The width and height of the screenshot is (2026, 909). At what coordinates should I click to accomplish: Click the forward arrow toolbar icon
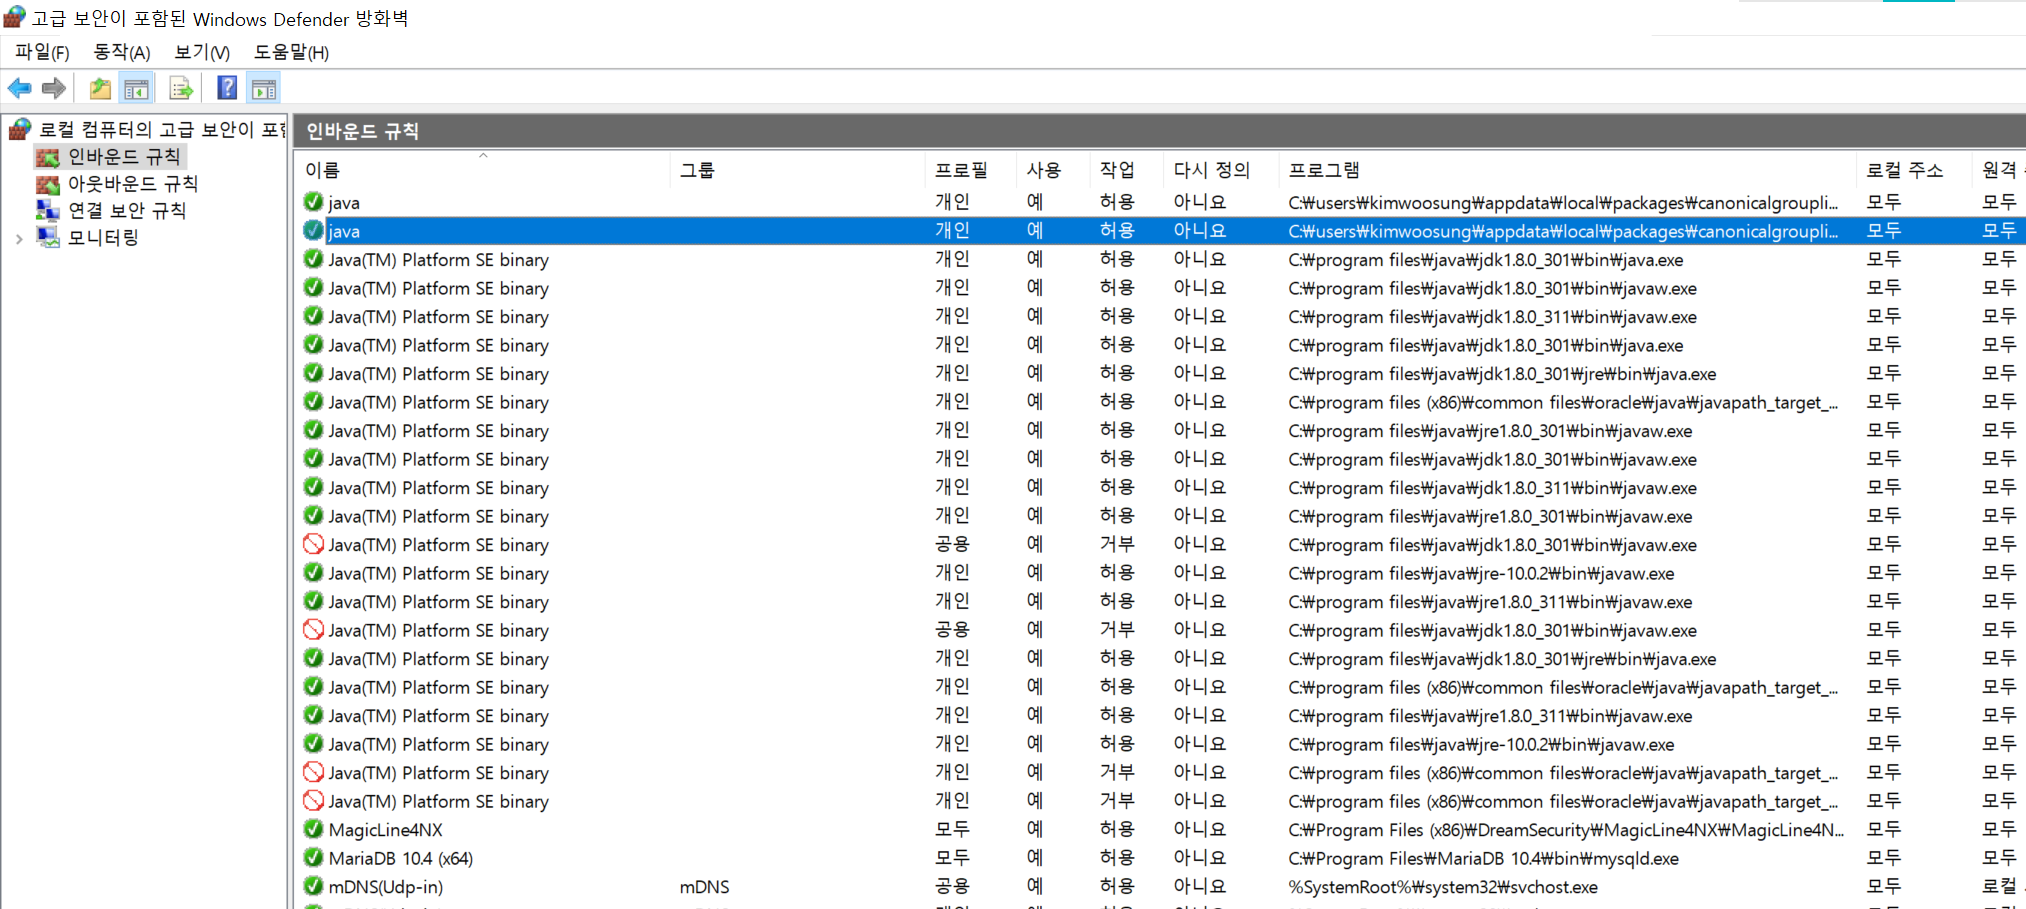coord(54,88)
